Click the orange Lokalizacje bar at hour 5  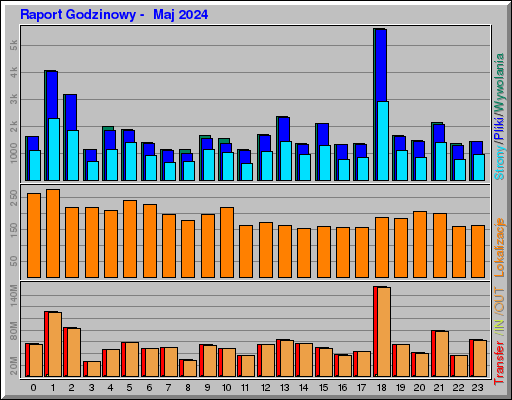coord(130,239)
